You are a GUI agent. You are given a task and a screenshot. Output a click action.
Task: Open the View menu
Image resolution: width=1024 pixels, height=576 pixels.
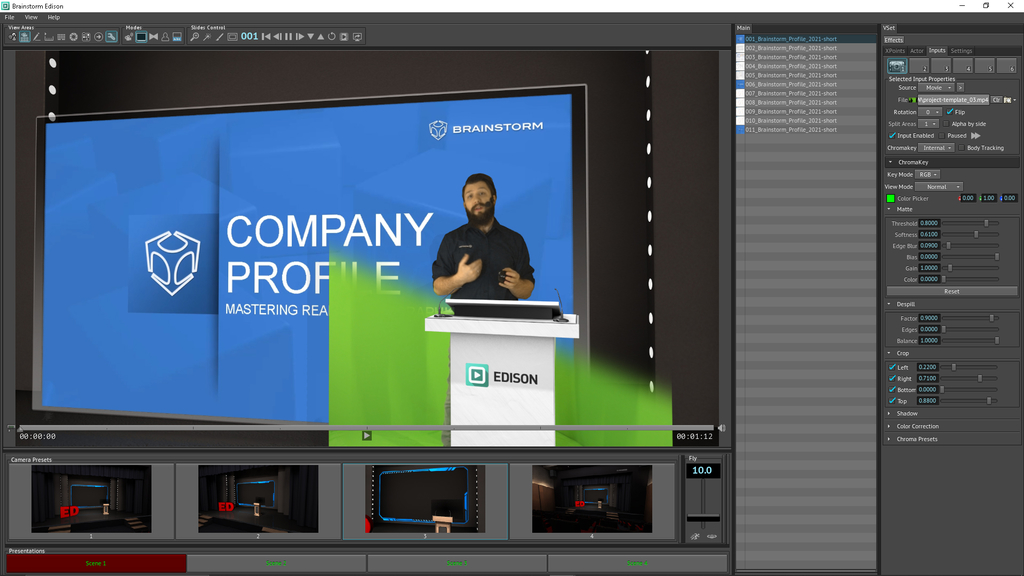point(31,17)
